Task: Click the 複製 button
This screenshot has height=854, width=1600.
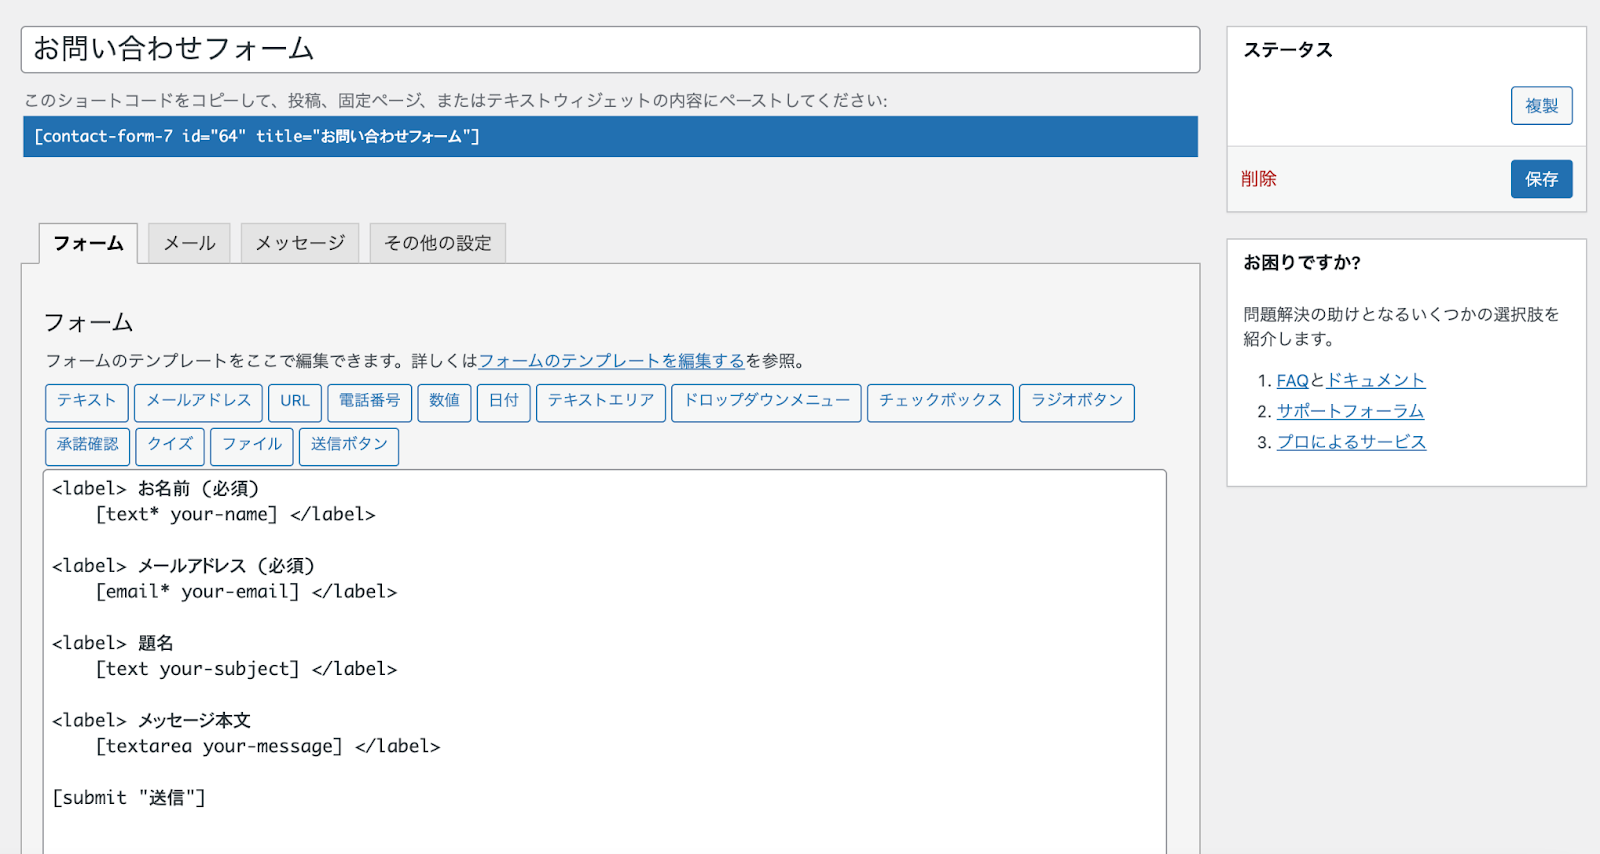Action: point(1542,106)
